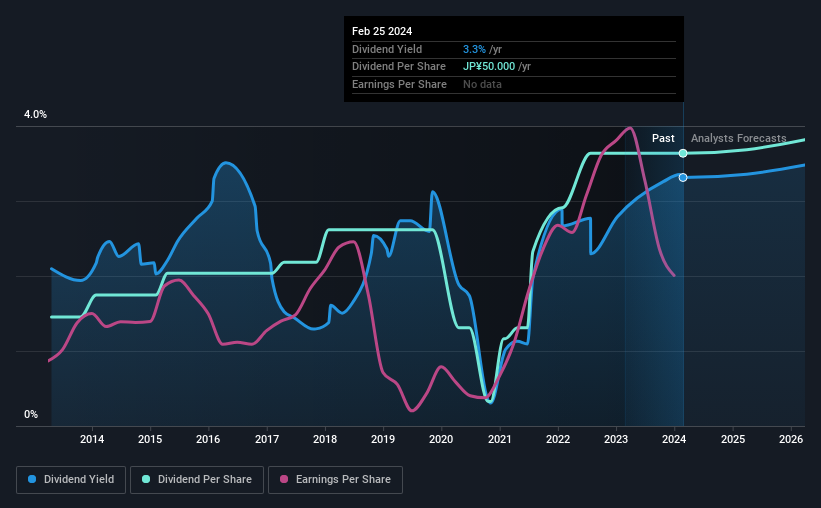Click the Dividend Yield data point marker
Viewport: 821px width, 508px height.
683,178
